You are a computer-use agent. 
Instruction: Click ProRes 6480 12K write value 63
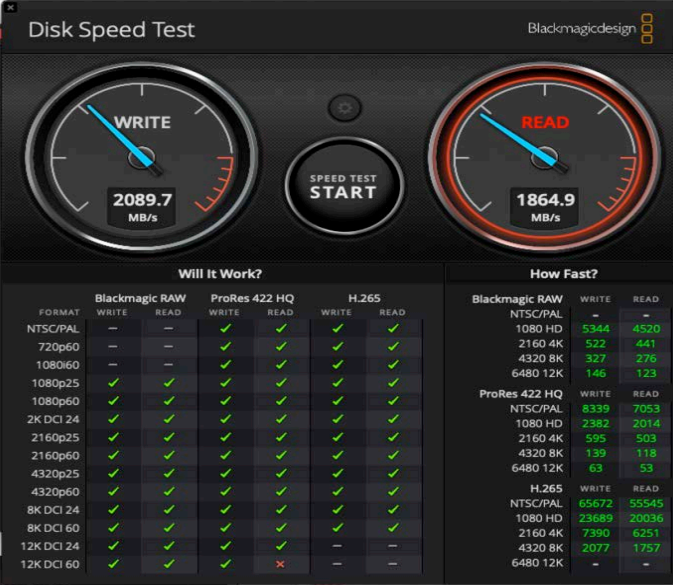click(596, 468)
